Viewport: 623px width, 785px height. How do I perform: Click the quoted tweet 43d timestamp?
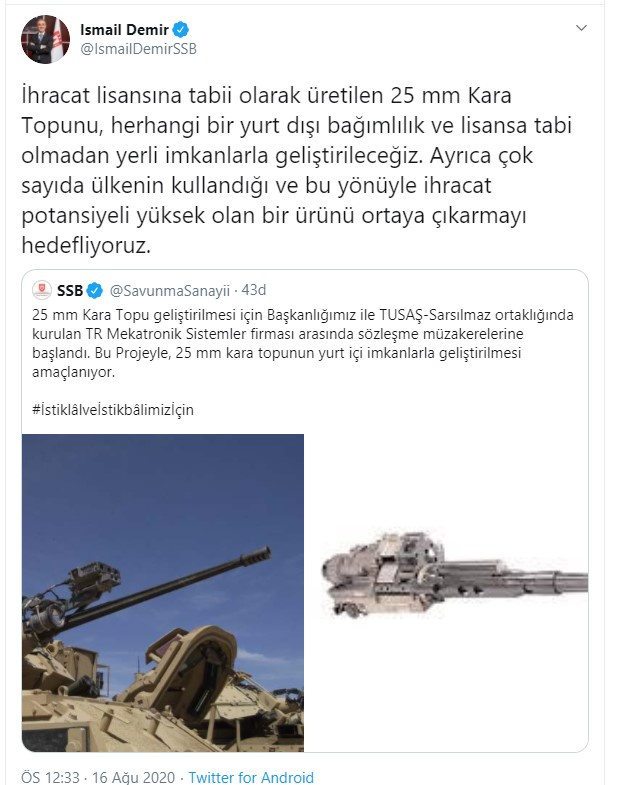pyautogui.click(x=253, y=290)
